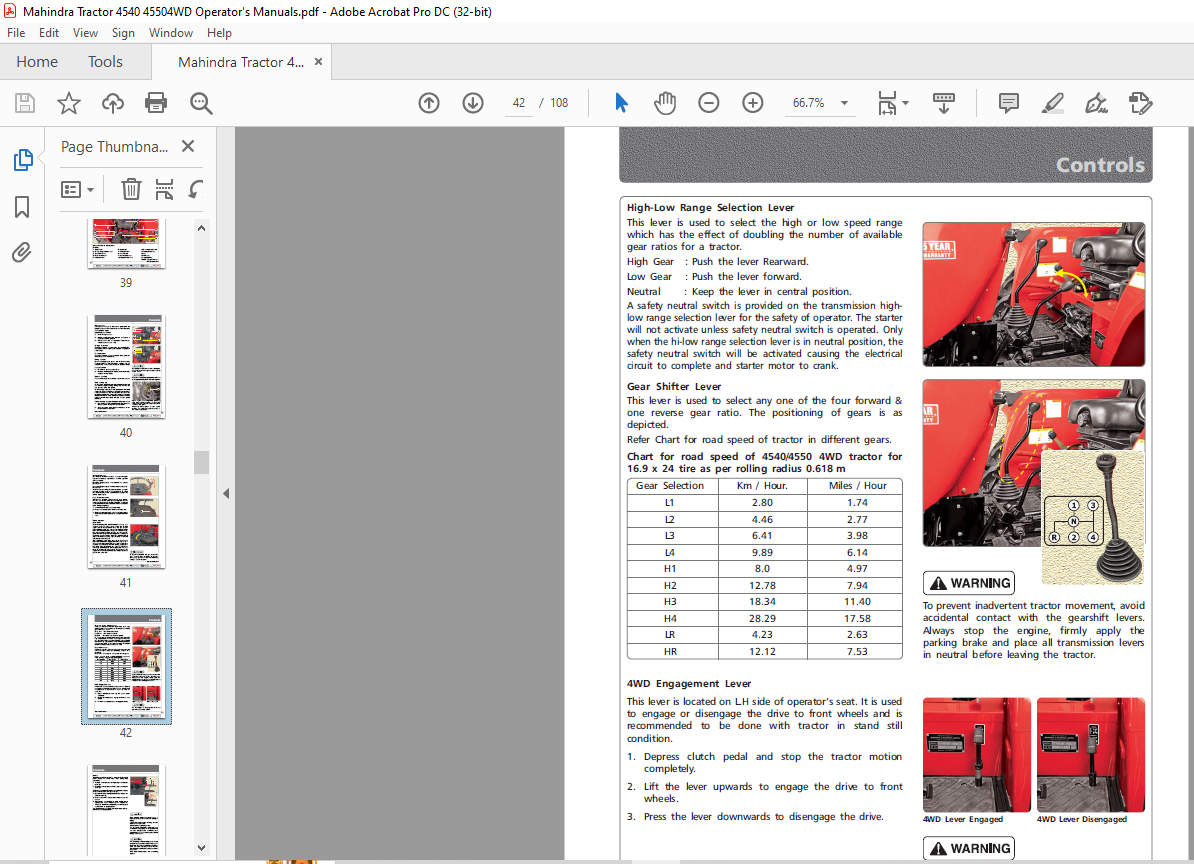Click the 66.7% zoom value field
The image size is (1194, 864).
click(809, 103)
